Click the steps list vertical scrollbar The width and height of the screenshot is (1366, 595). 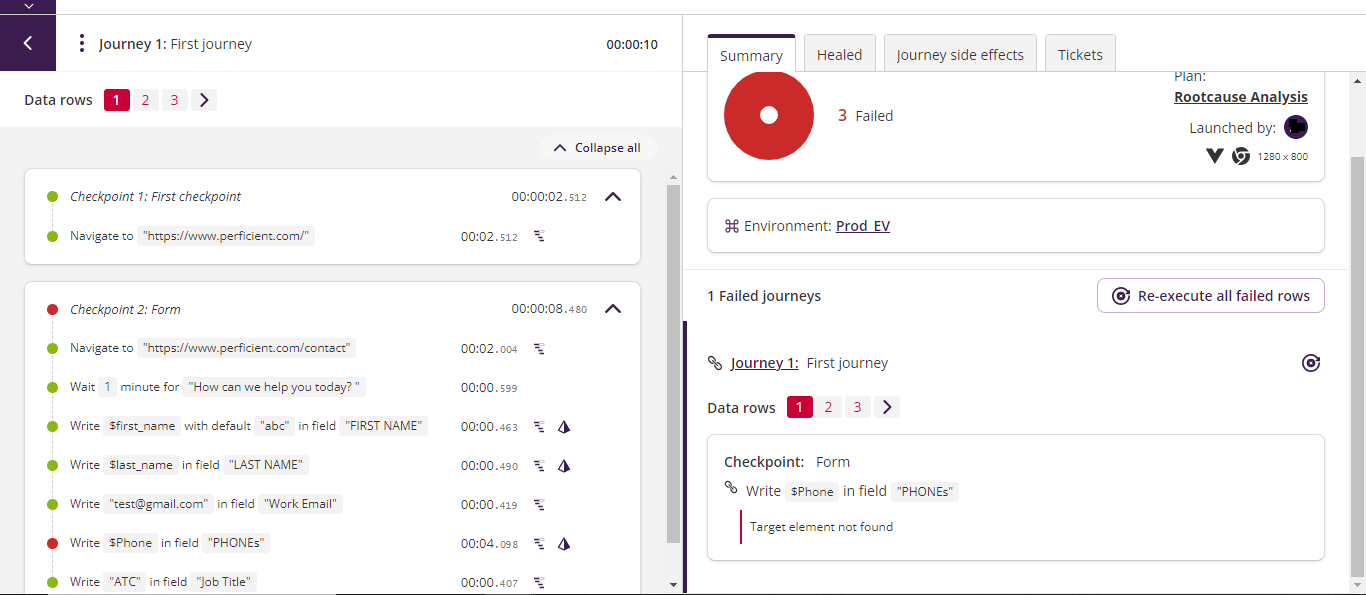click(x=673, y=360)
